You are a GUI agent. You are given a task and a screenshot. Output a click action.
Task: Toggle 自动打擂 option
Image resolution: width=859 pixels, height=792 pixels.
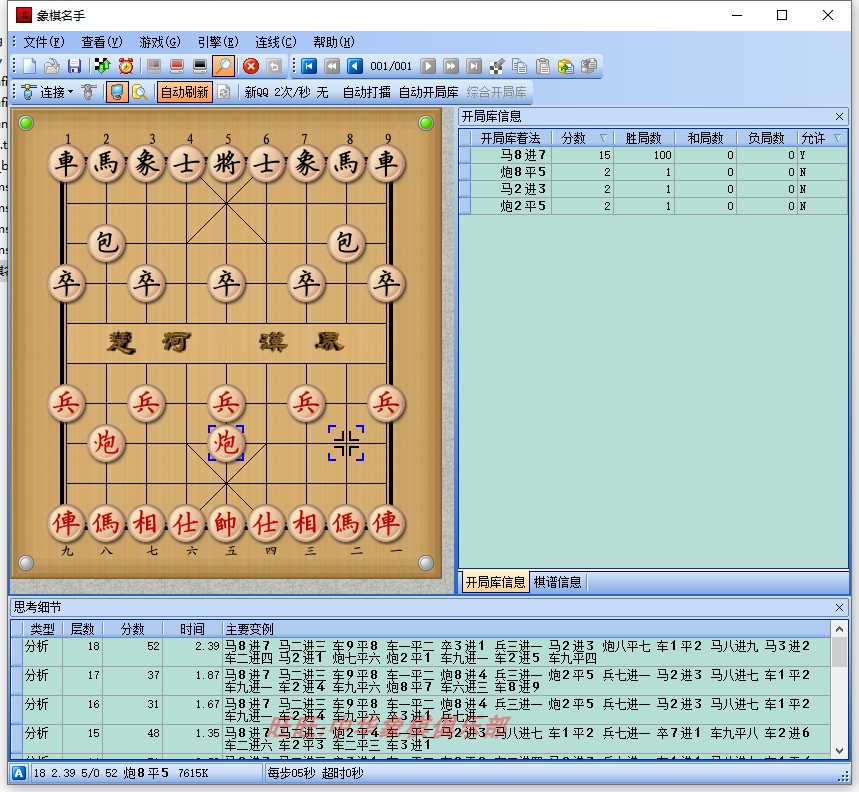366,92
